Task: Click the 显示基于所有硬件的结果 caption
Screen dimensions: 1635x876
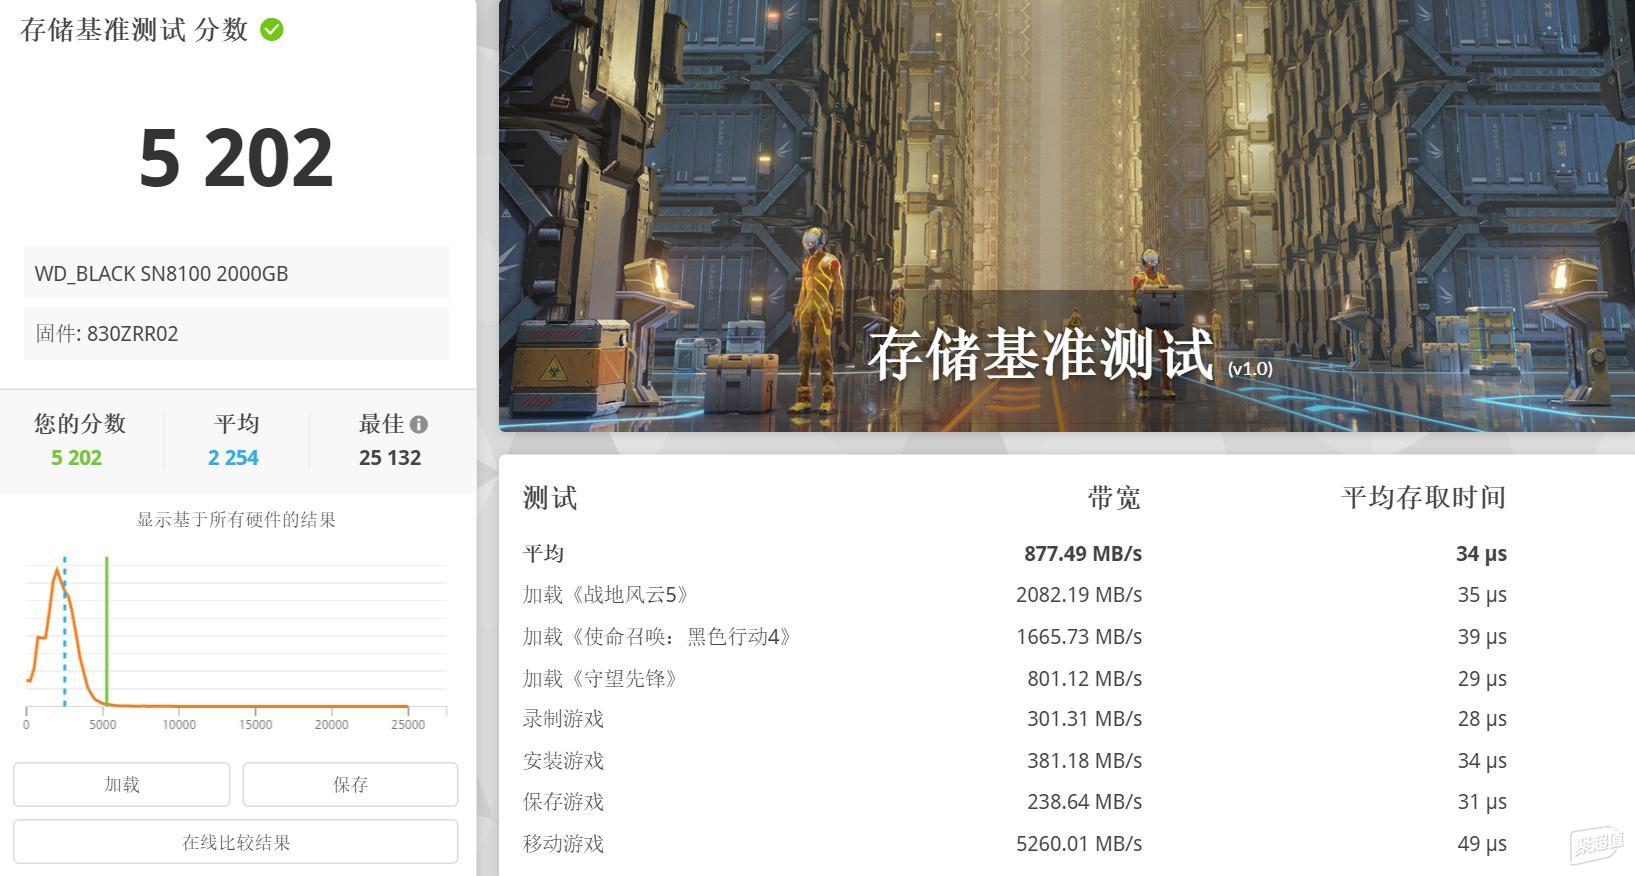Action: tap(236, 520)
